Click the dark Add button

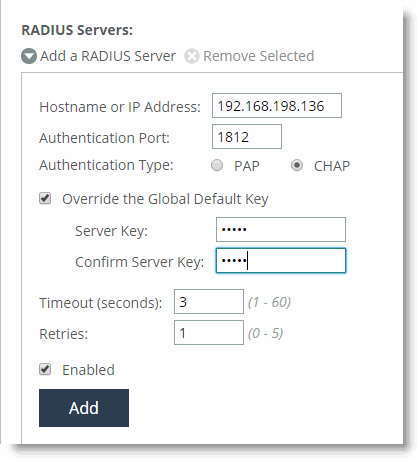(x=84, y=408)
